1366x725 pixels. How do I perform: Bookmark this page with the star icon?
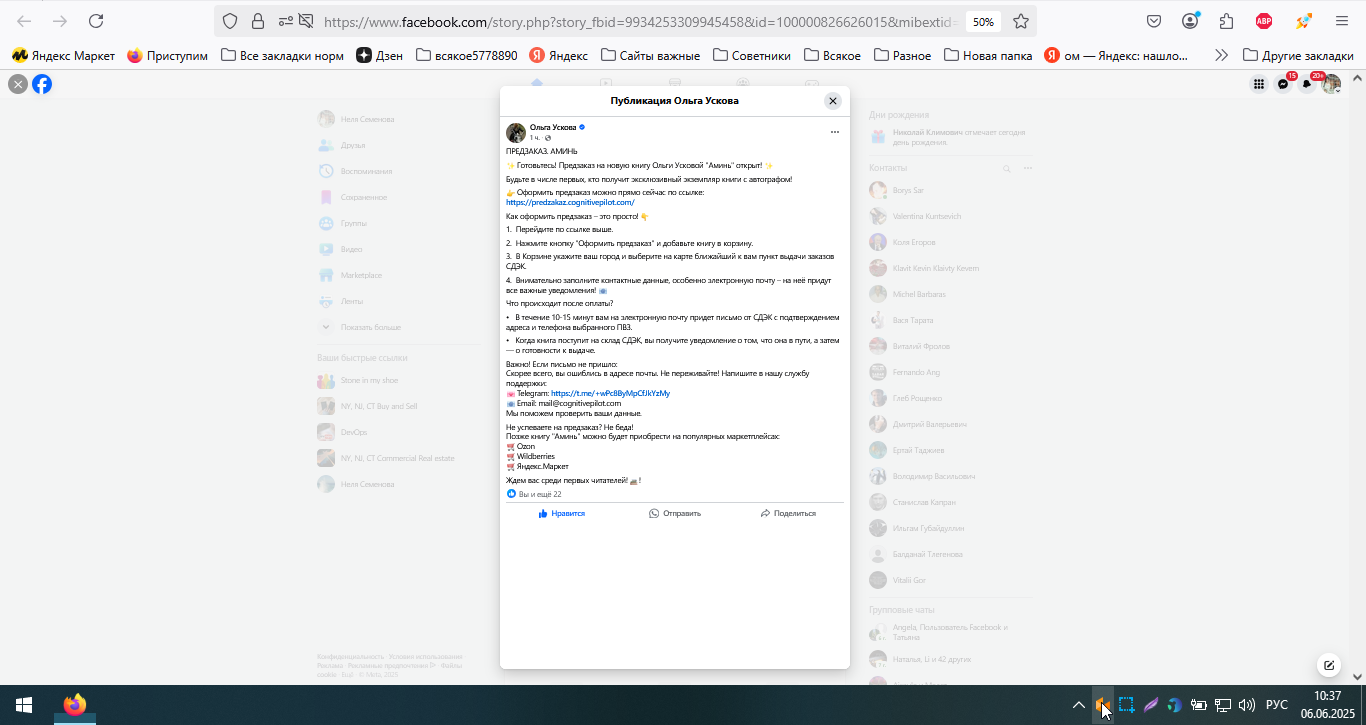point(1020,21)
